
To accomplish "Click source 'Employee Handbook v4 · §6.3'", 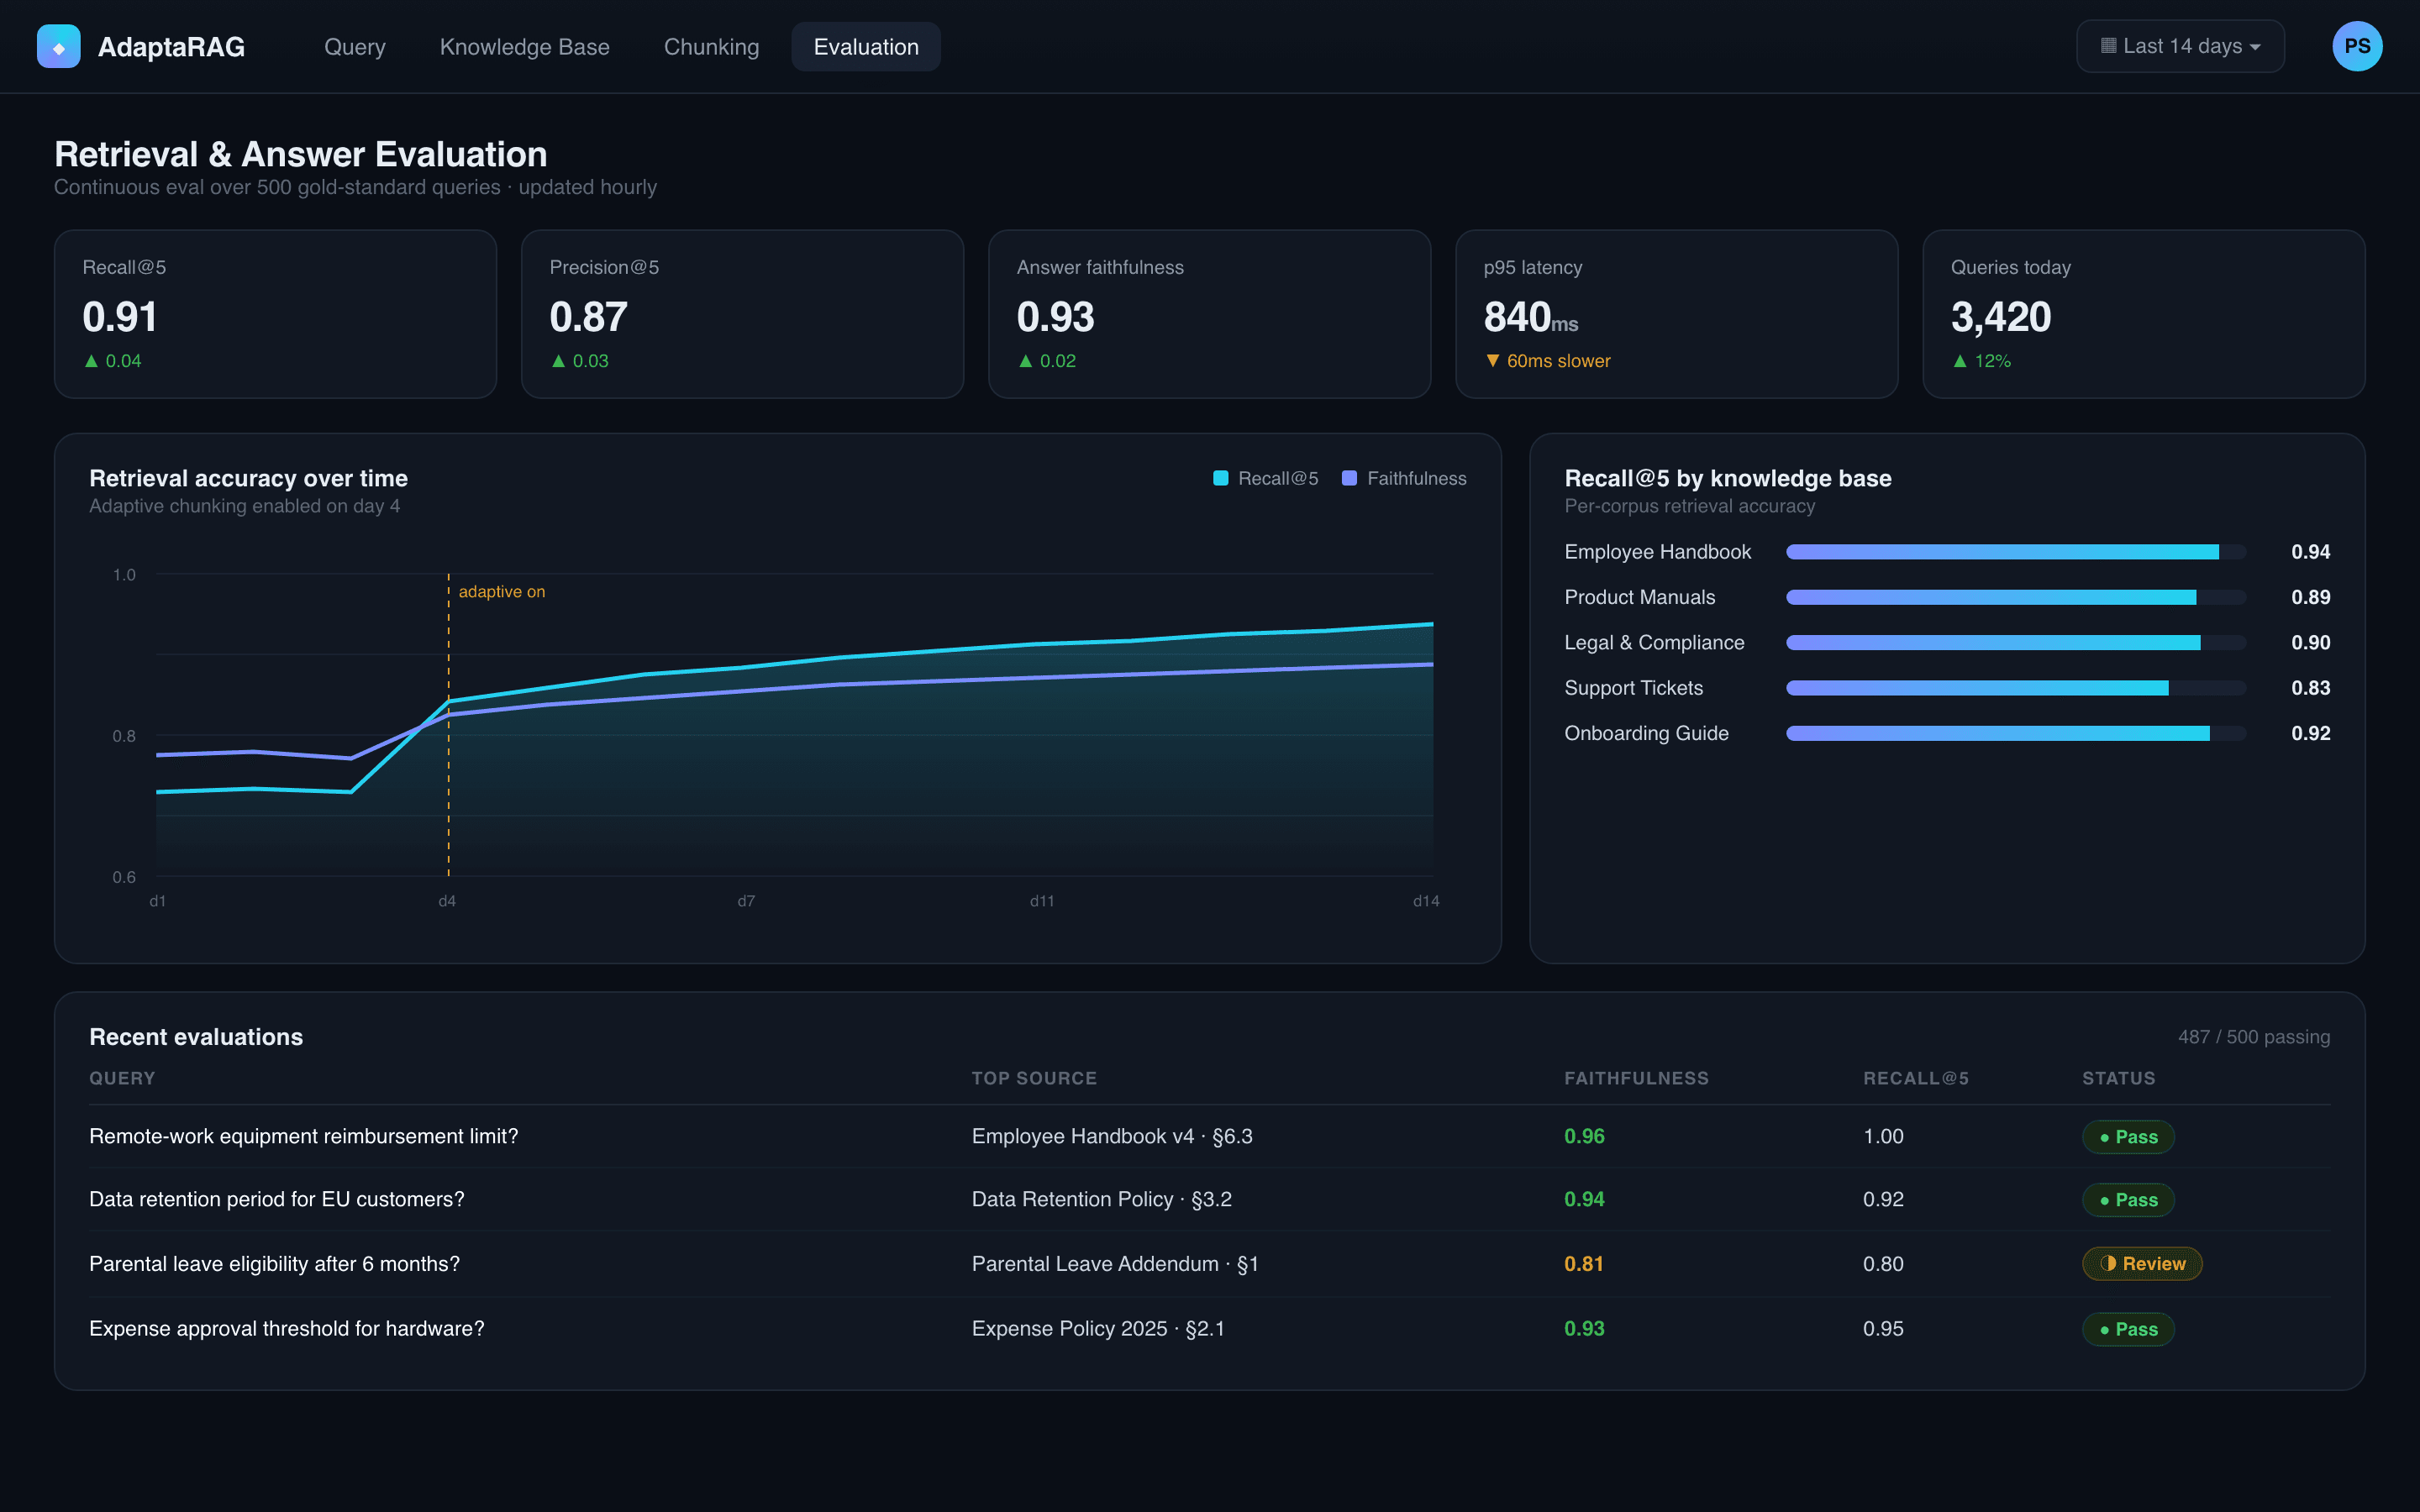I will [x=1112, y=1137].
